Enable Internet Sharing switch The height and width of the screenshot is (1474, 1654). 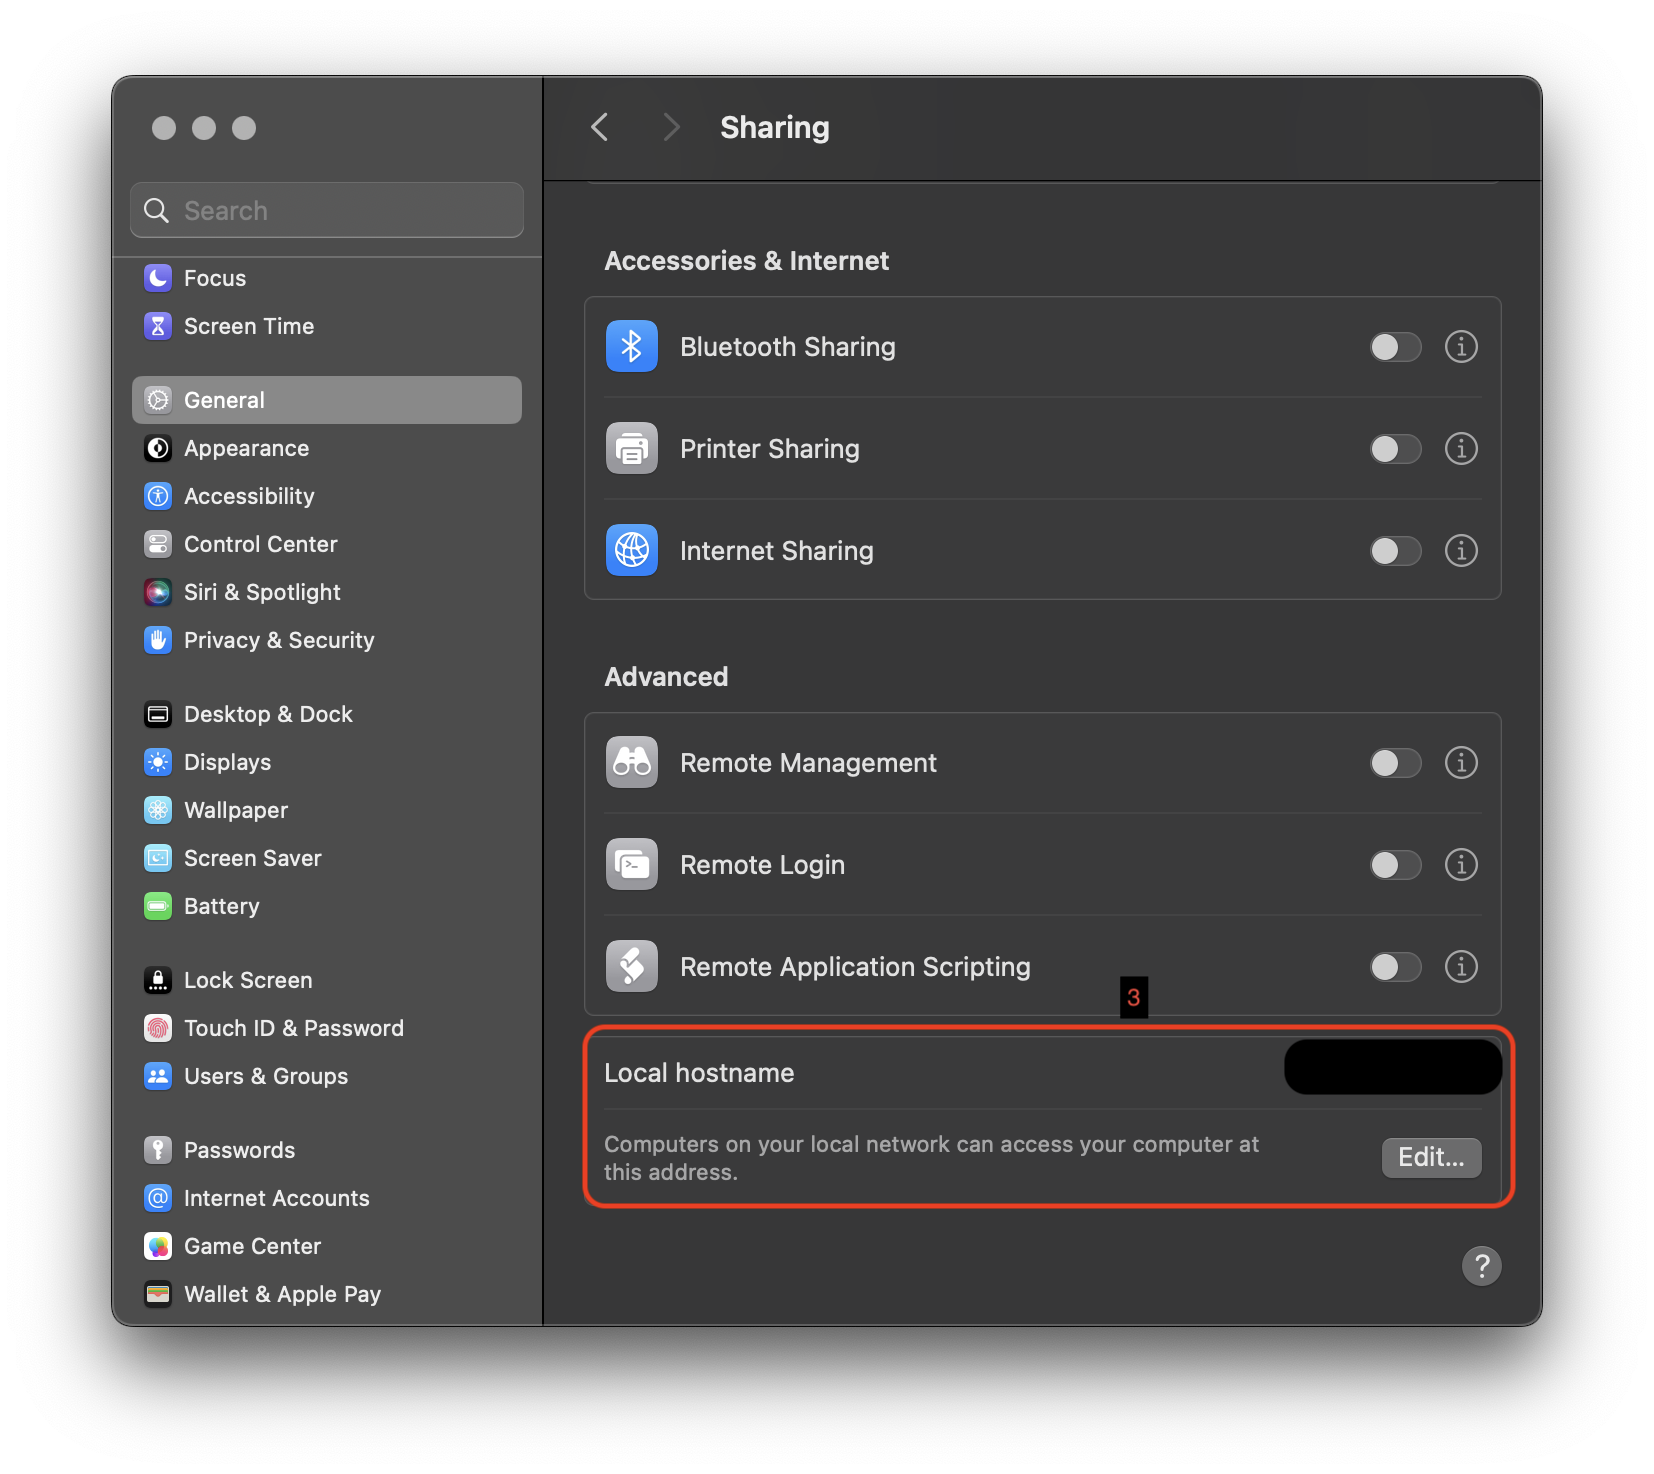tap(1395, 551)
